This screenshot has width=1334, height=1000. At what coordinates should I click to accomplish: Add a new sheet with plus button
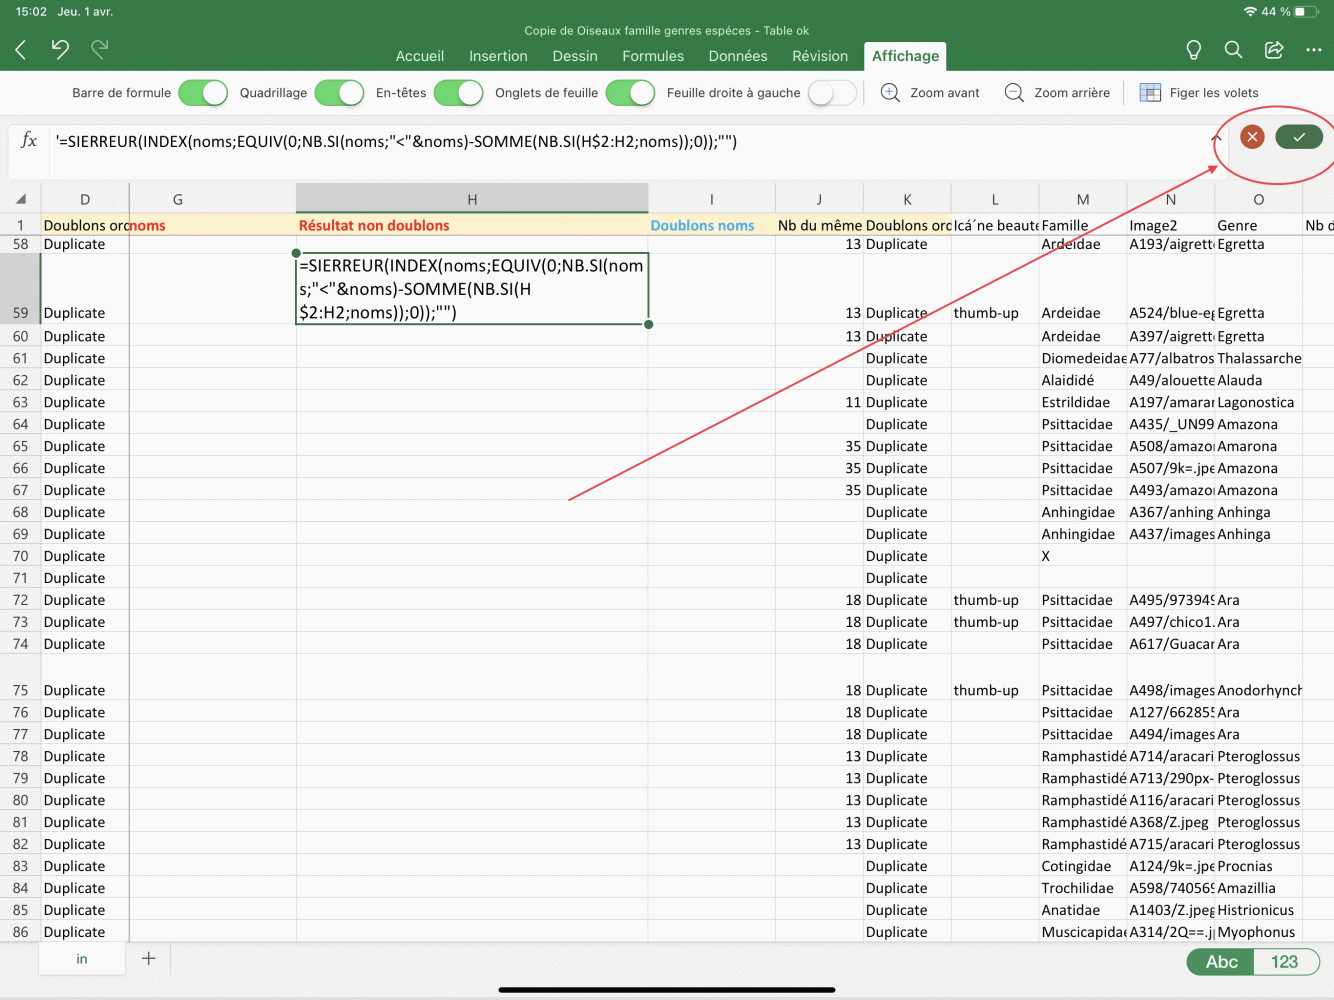point(149,958)
